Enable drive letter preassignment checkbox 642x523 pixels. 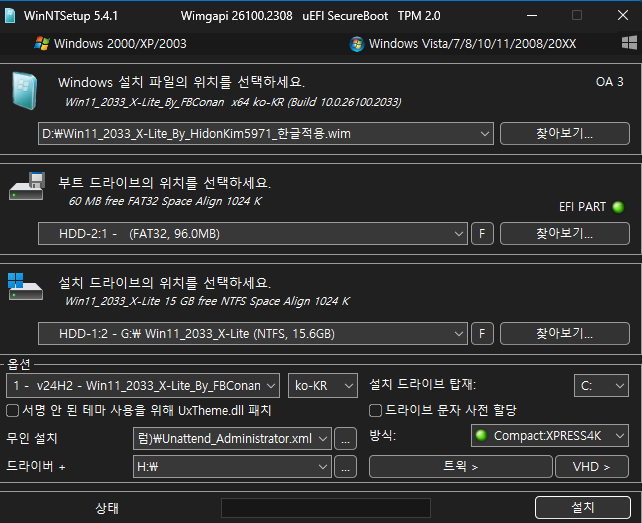pos(375,410)
